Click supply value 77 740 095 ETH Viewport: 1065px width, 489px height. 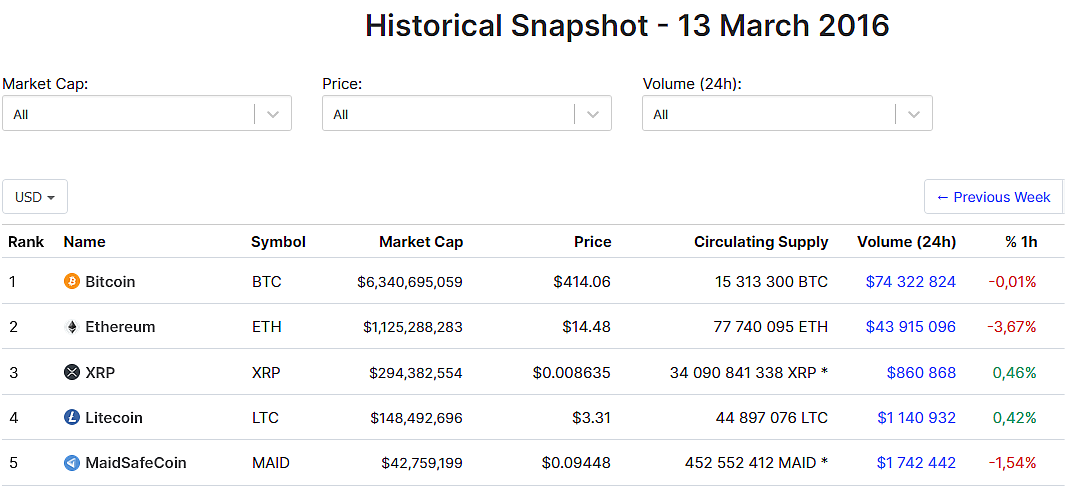pos(771,327)
